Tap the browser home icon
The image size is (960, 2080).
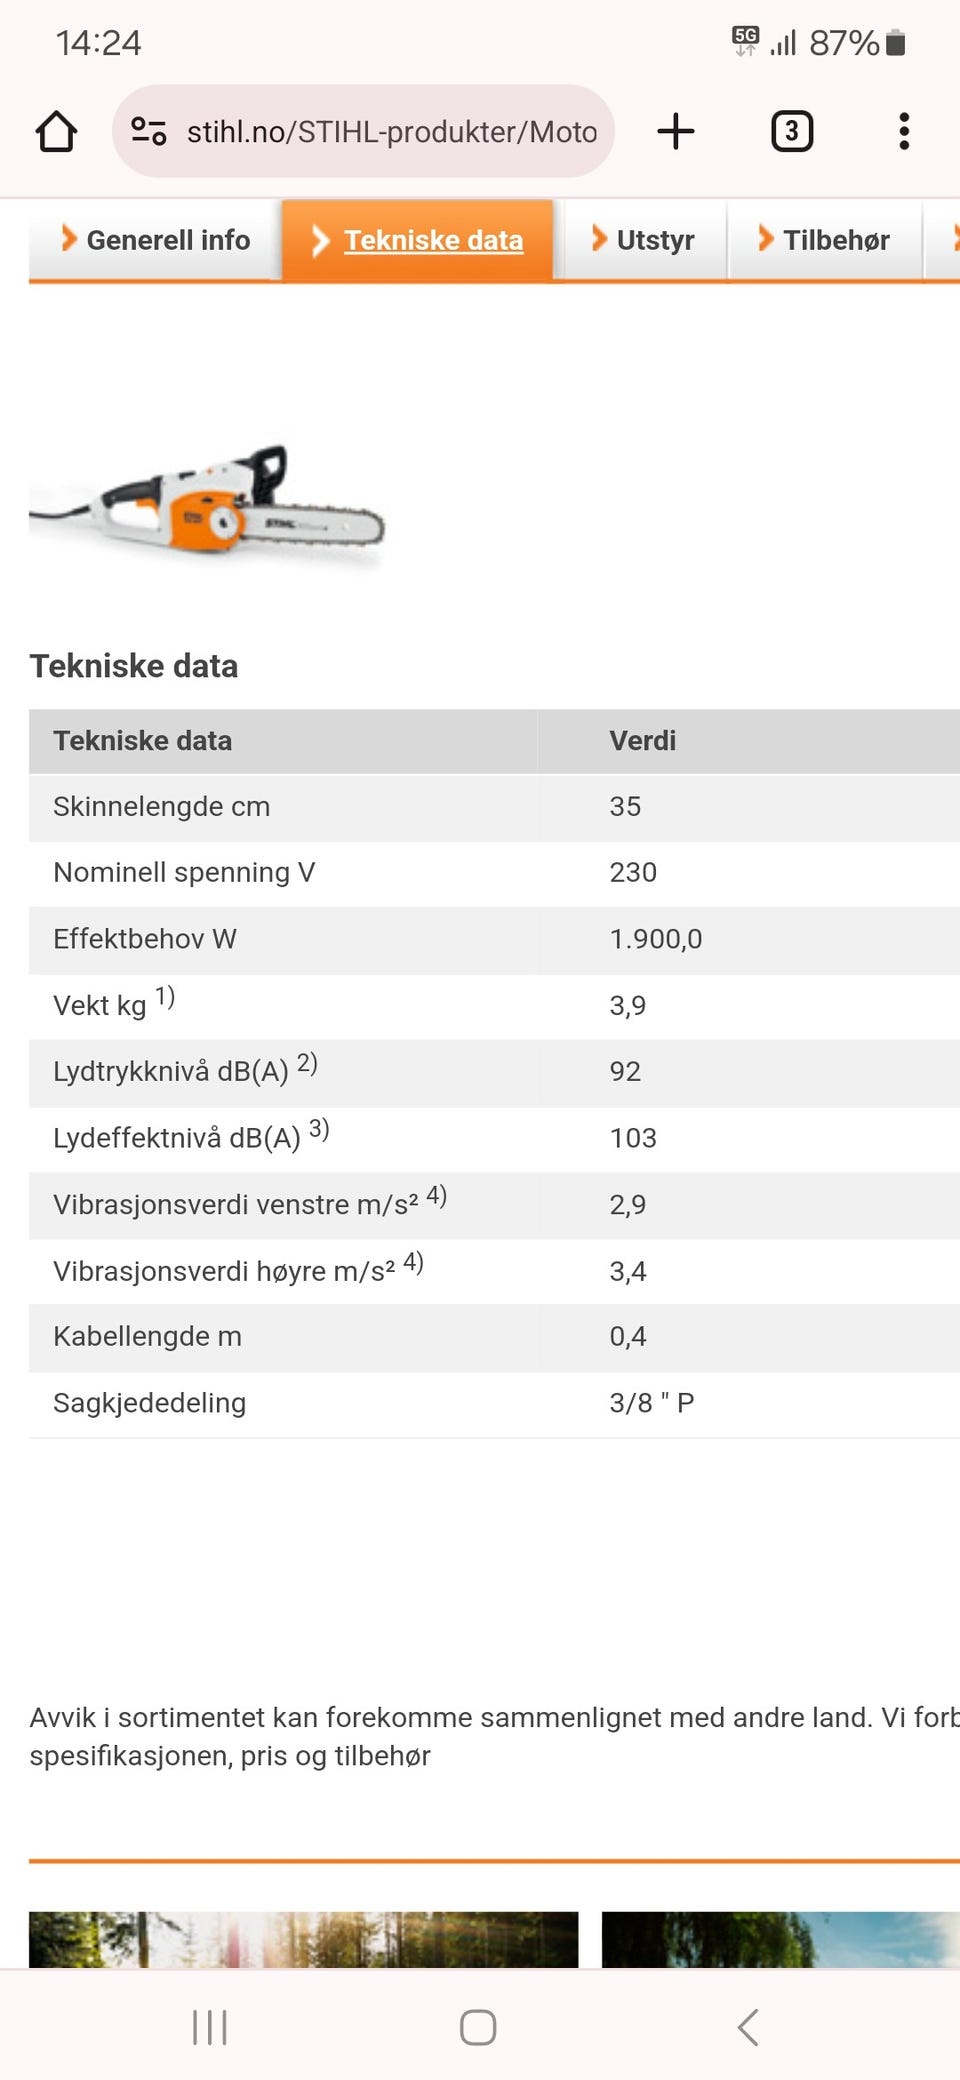point(57,131)
